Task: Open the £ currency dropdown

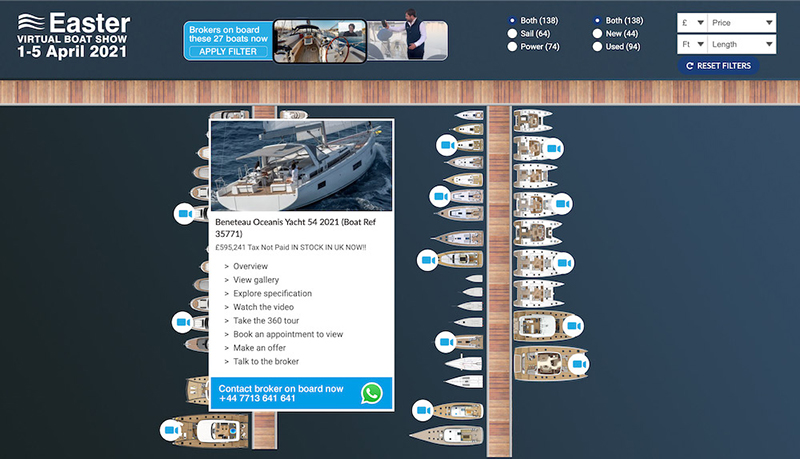Action: pos(692,22)
